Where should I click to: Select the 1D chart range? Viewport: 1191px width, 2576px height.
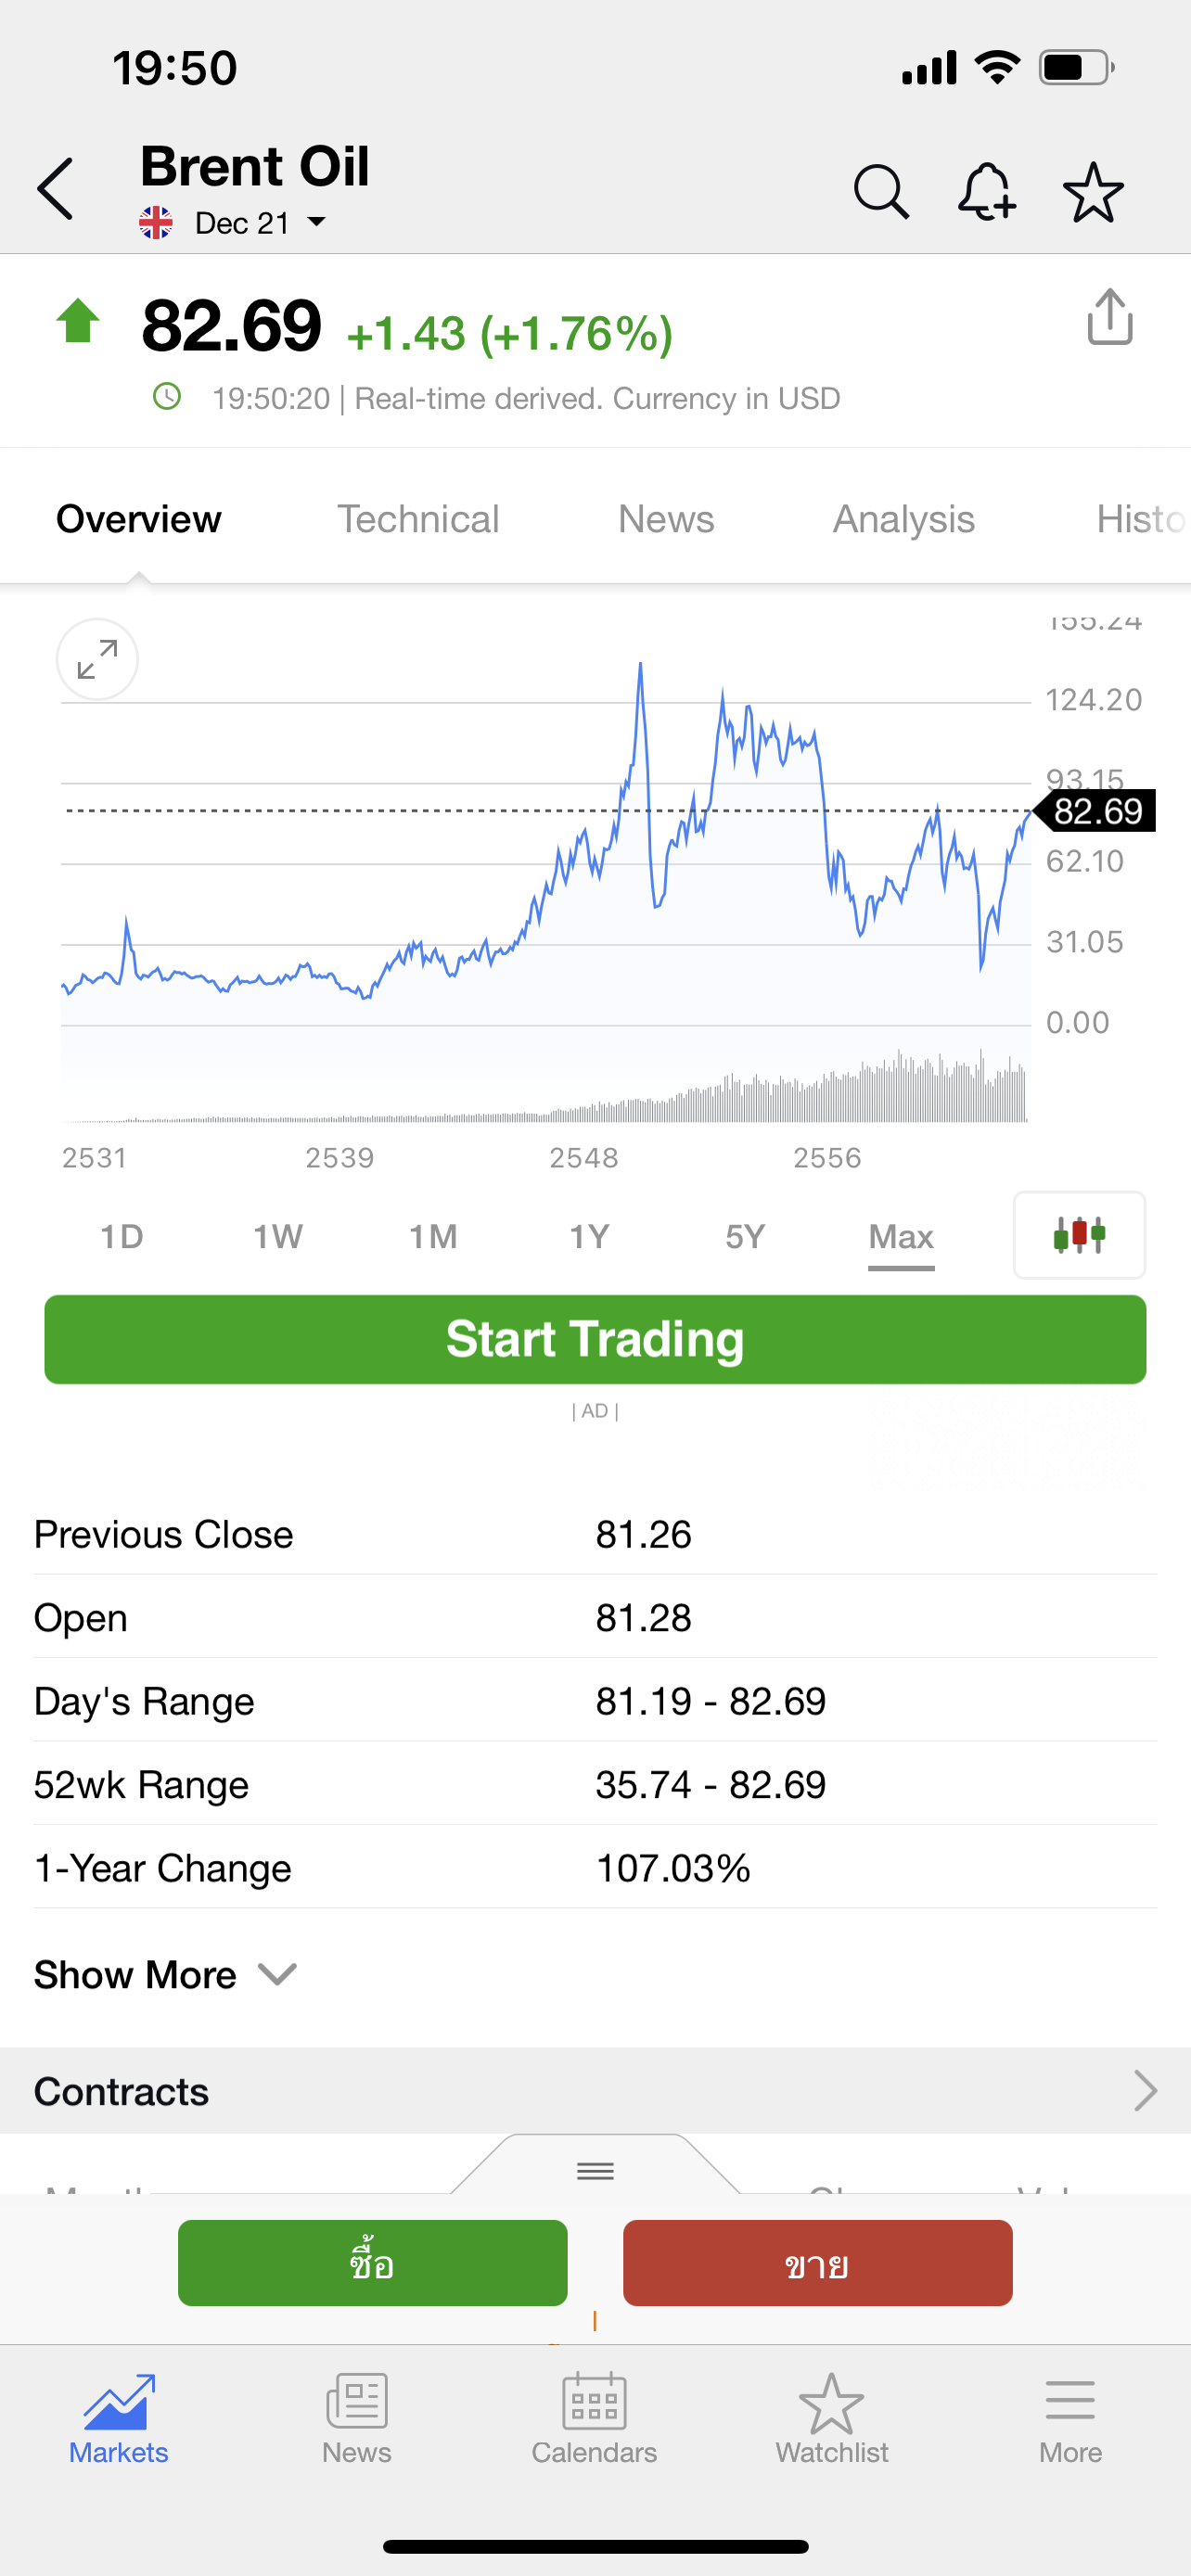(x=122, y=1237)
